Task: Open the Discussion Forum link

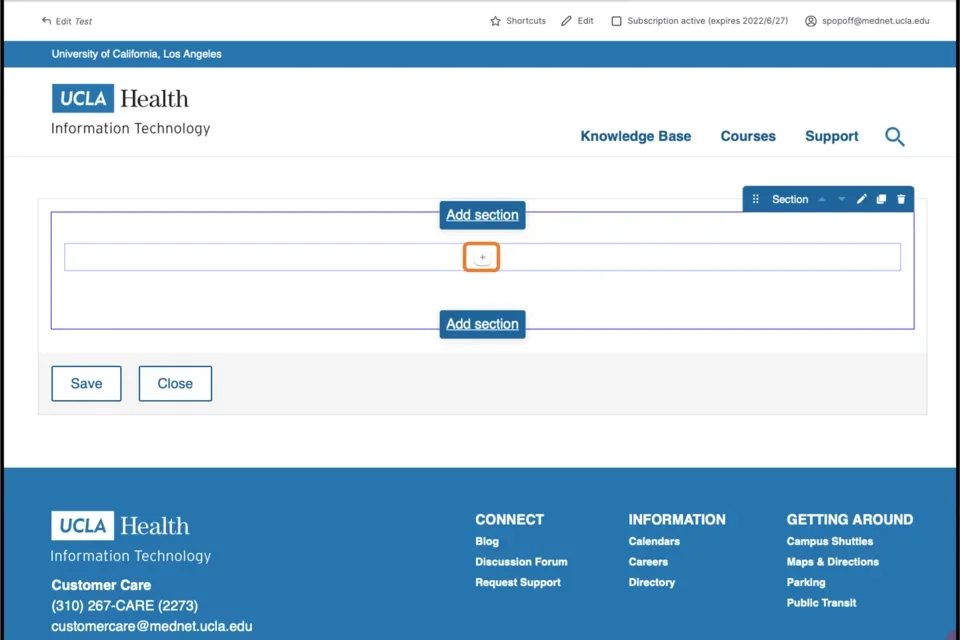Action: pos(521,561)
